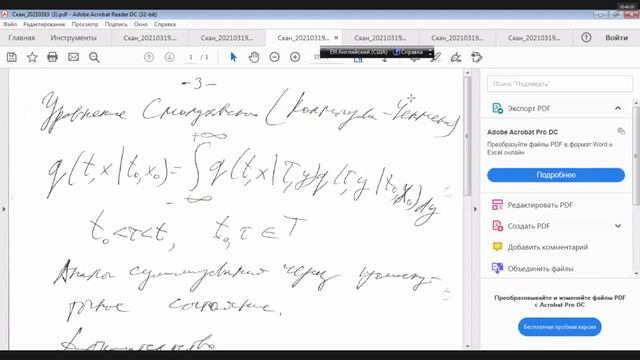The width and height of the screenshot is (640, 360).
Task: Click the tools search field Поиск
Action: [560, 84]
